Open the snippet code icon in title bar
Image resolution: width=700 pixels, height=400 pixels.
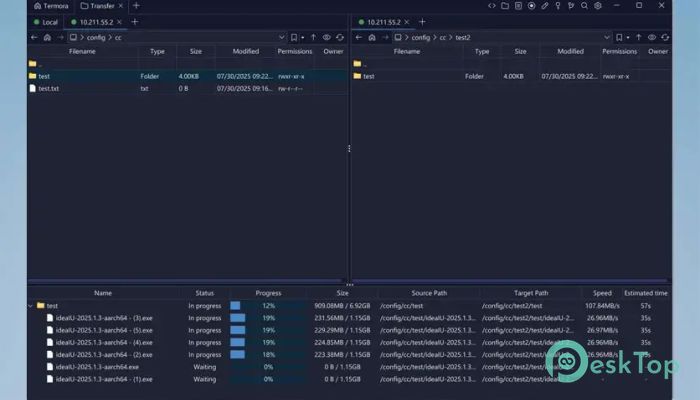(x=492, y=6)
